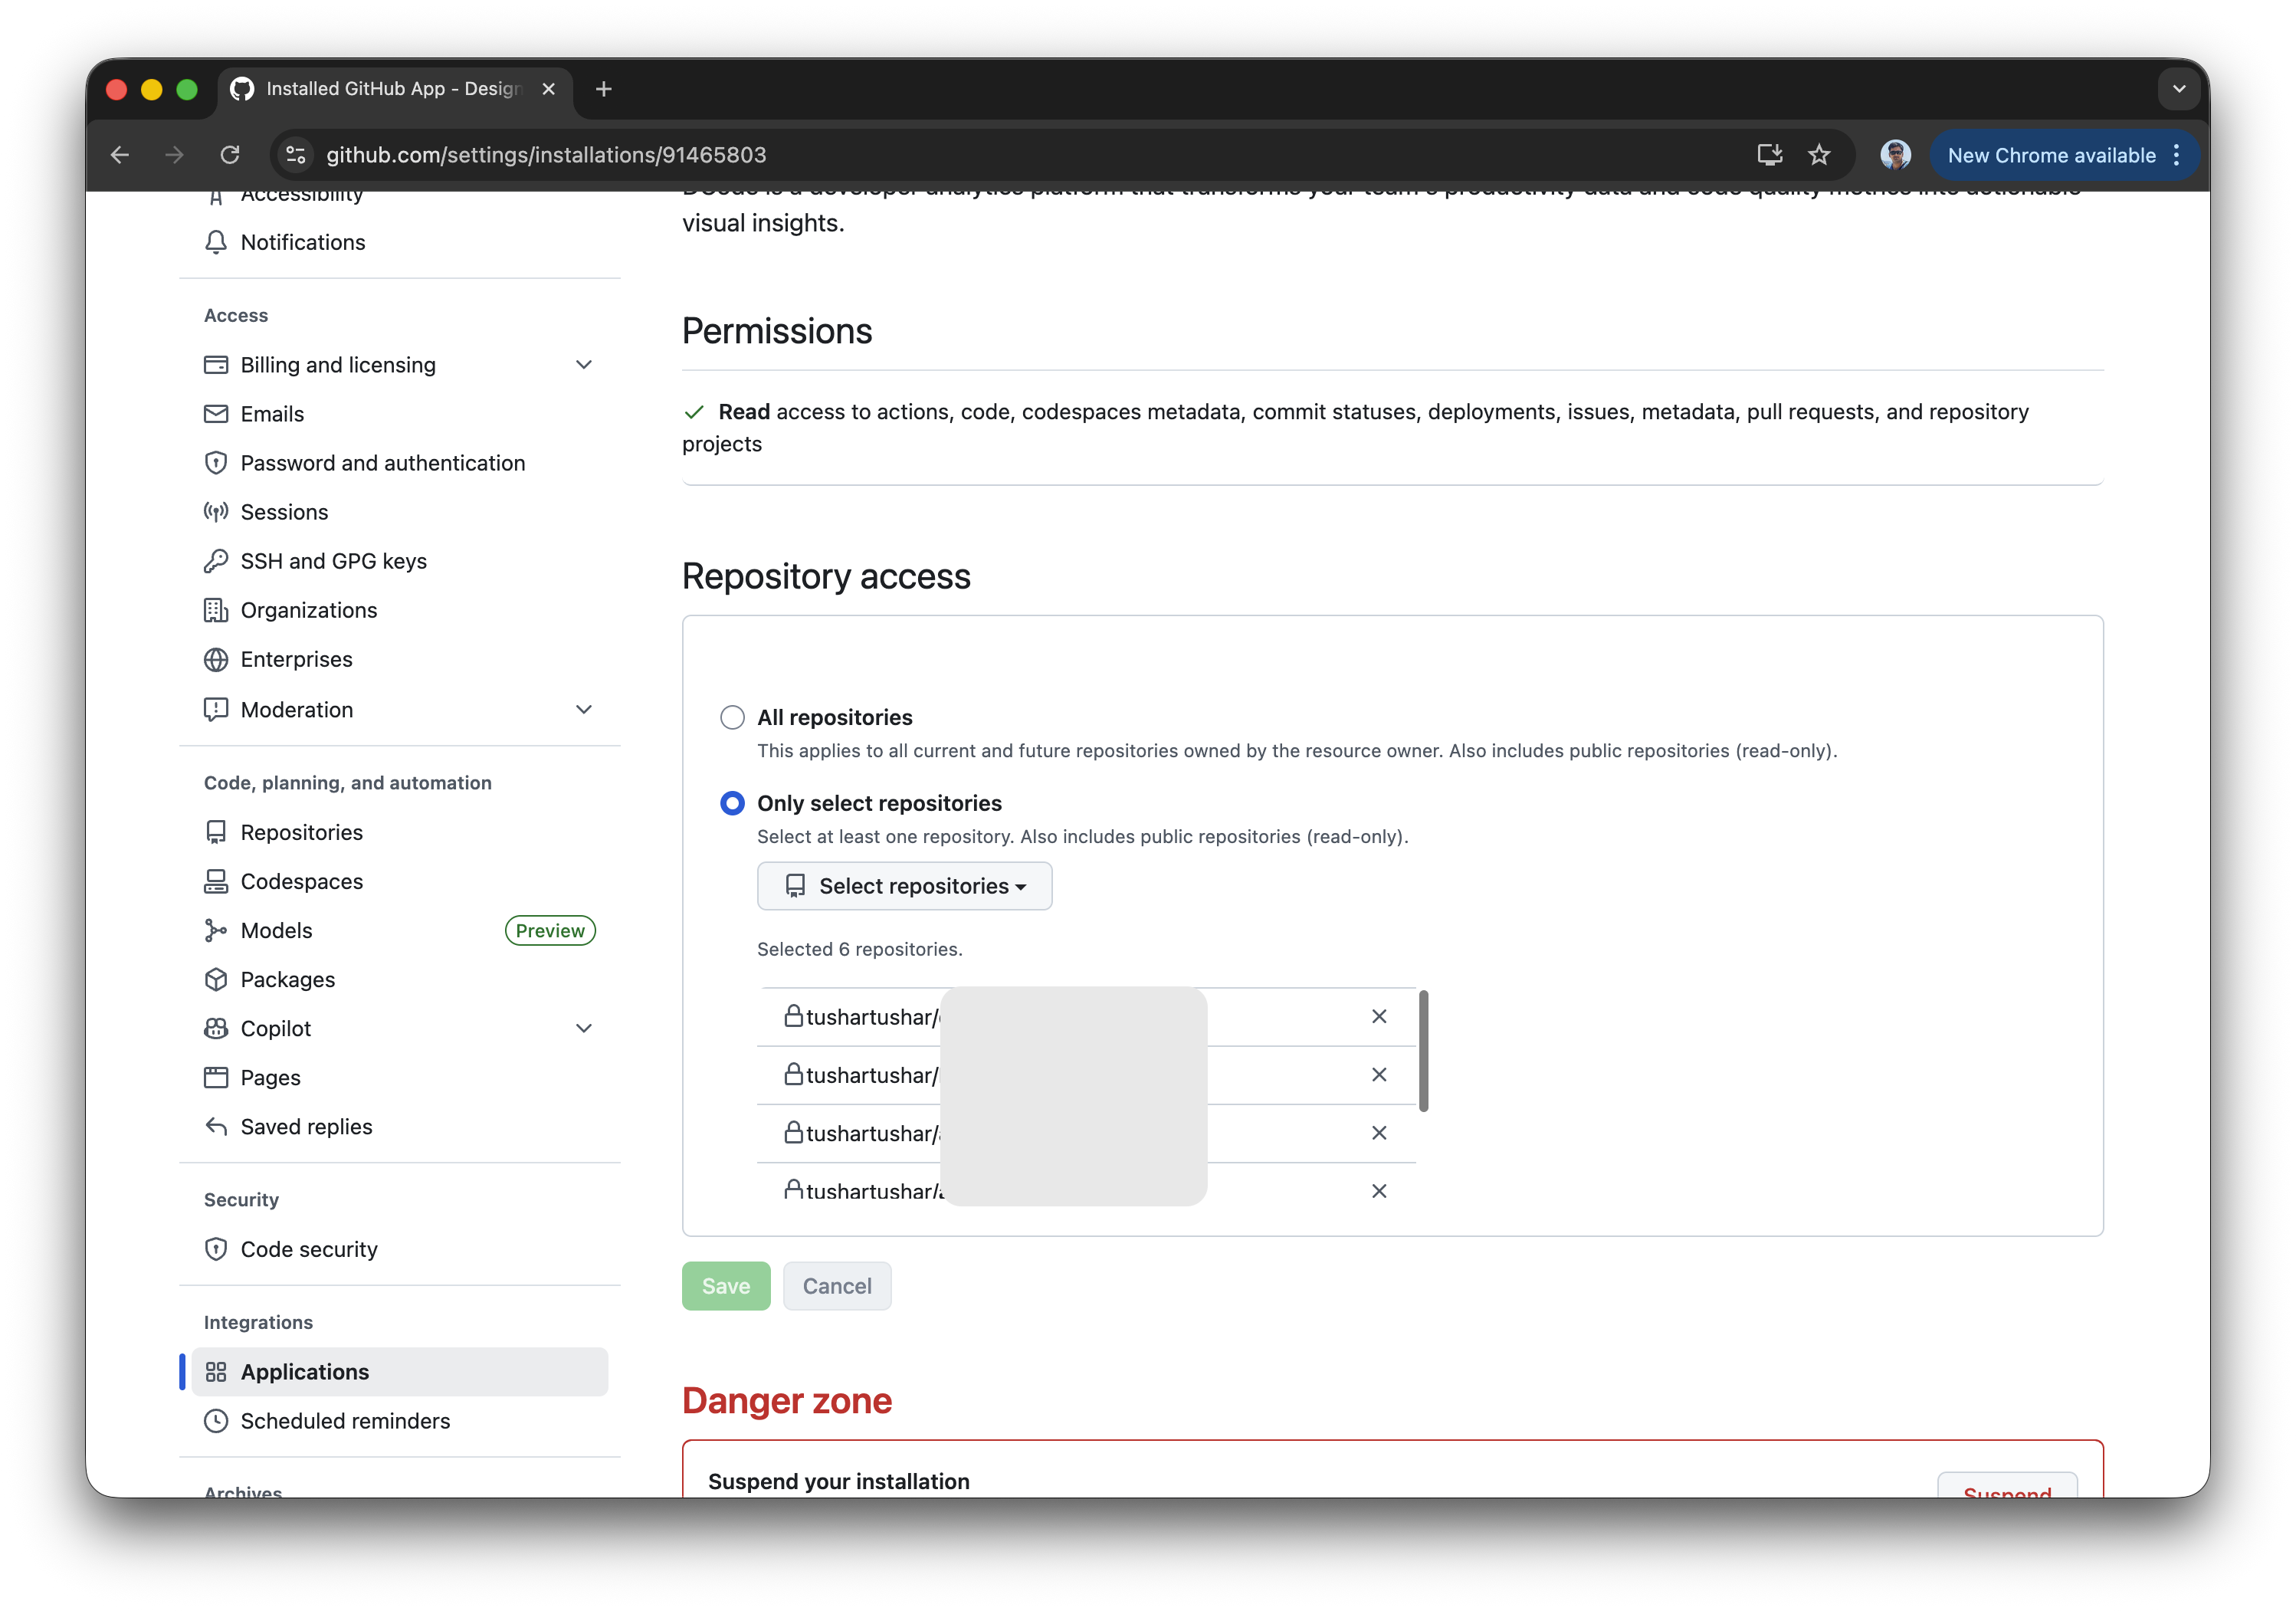Choose Only select repositories radio button
The height and width of the screenshot is (1611, 2296).
[x=732, y=803]
